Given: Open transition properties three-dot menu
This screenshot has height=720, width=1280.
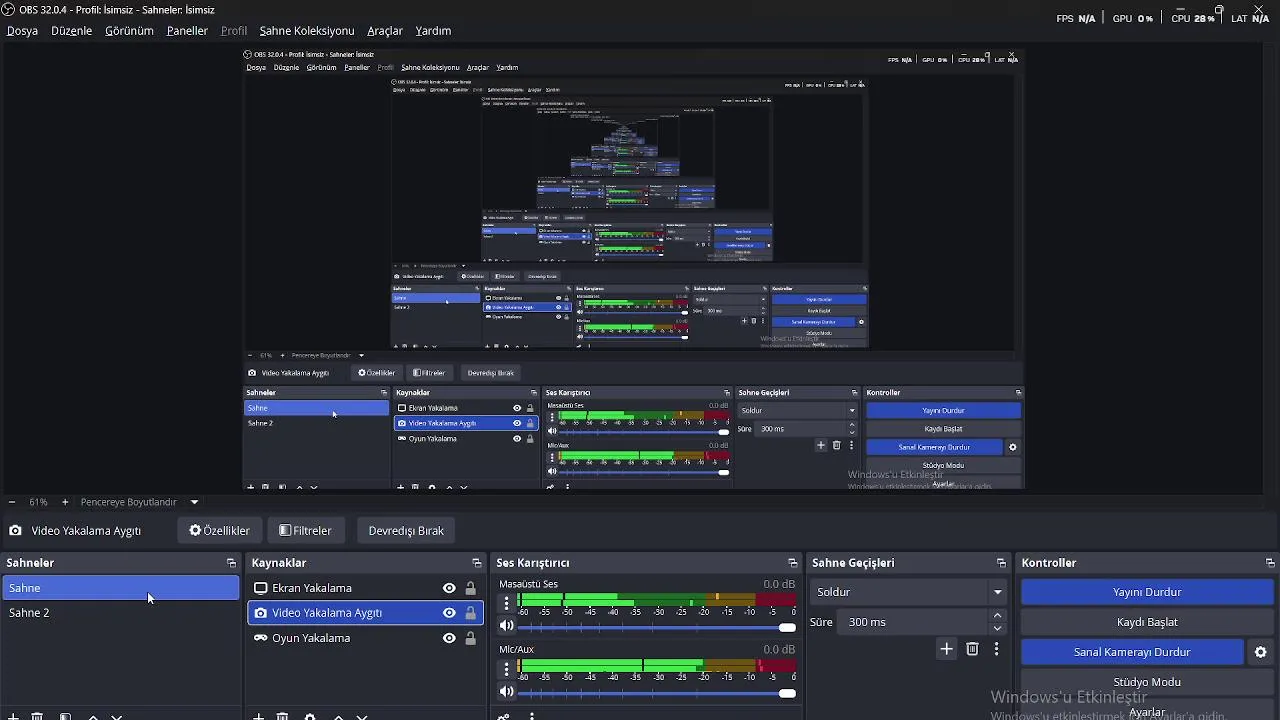Looking at the screenshot, I should (996, 649).
